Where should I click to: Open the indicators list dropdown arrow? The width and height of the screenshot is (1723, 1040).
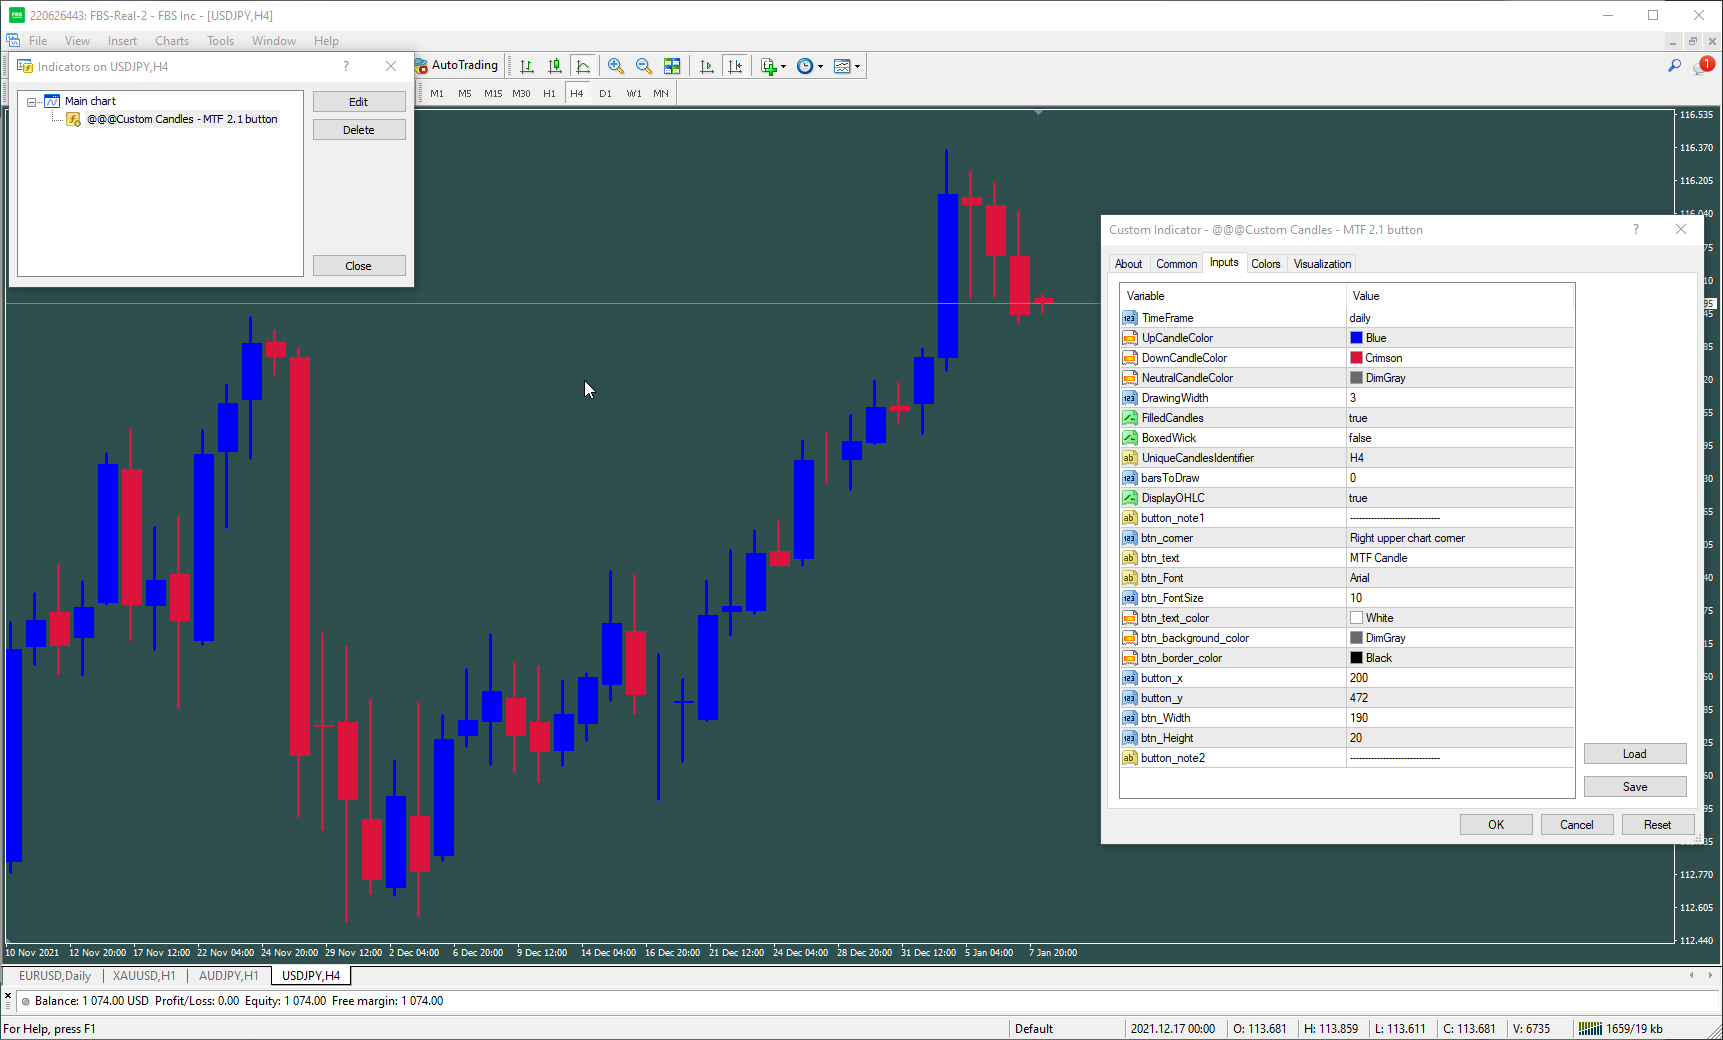pyautogui.click(x=783, y=67)
